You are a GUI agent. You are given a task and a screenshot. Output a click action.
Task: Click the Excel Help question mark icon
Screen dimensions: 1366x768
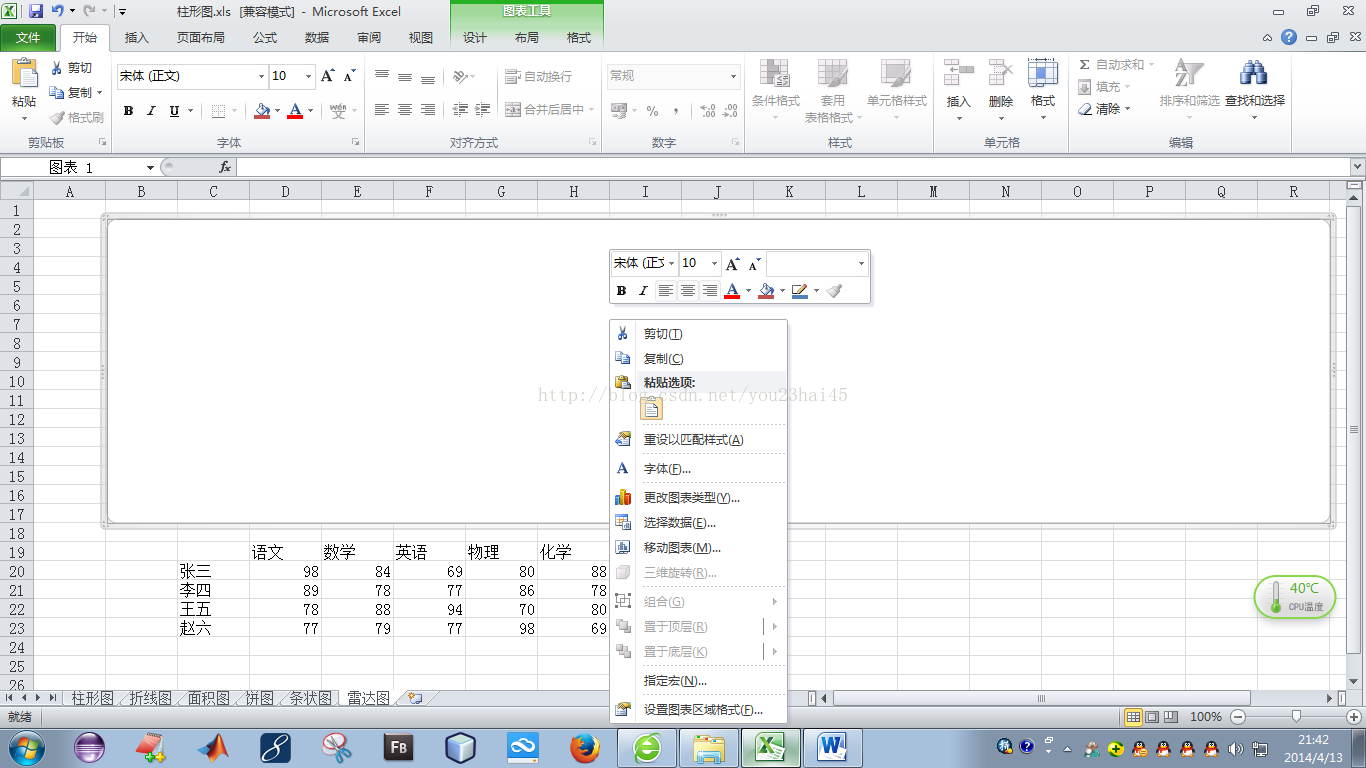tap(1289, 37)
